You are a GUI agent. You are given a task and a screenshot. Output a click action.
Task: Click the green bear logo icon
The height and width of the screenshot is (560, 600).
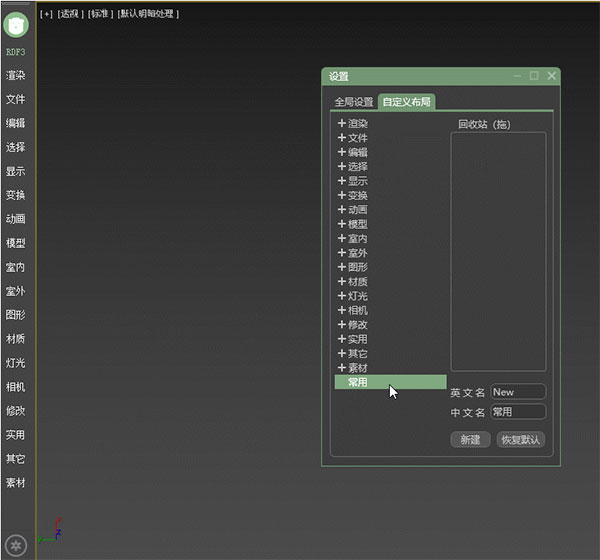[16, 25]
